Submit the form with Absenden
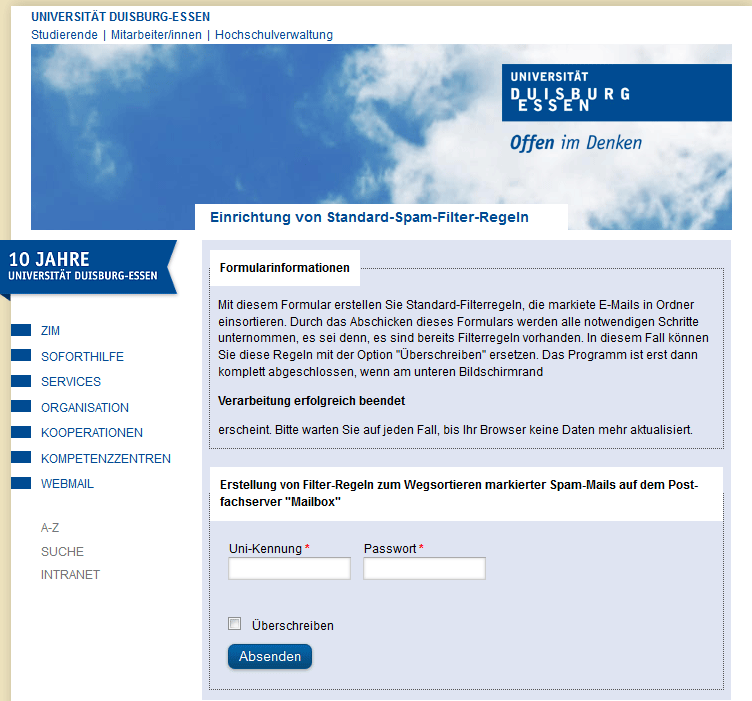Image resolution: width=752 pixels, height=701 pixels. (270, 657)
